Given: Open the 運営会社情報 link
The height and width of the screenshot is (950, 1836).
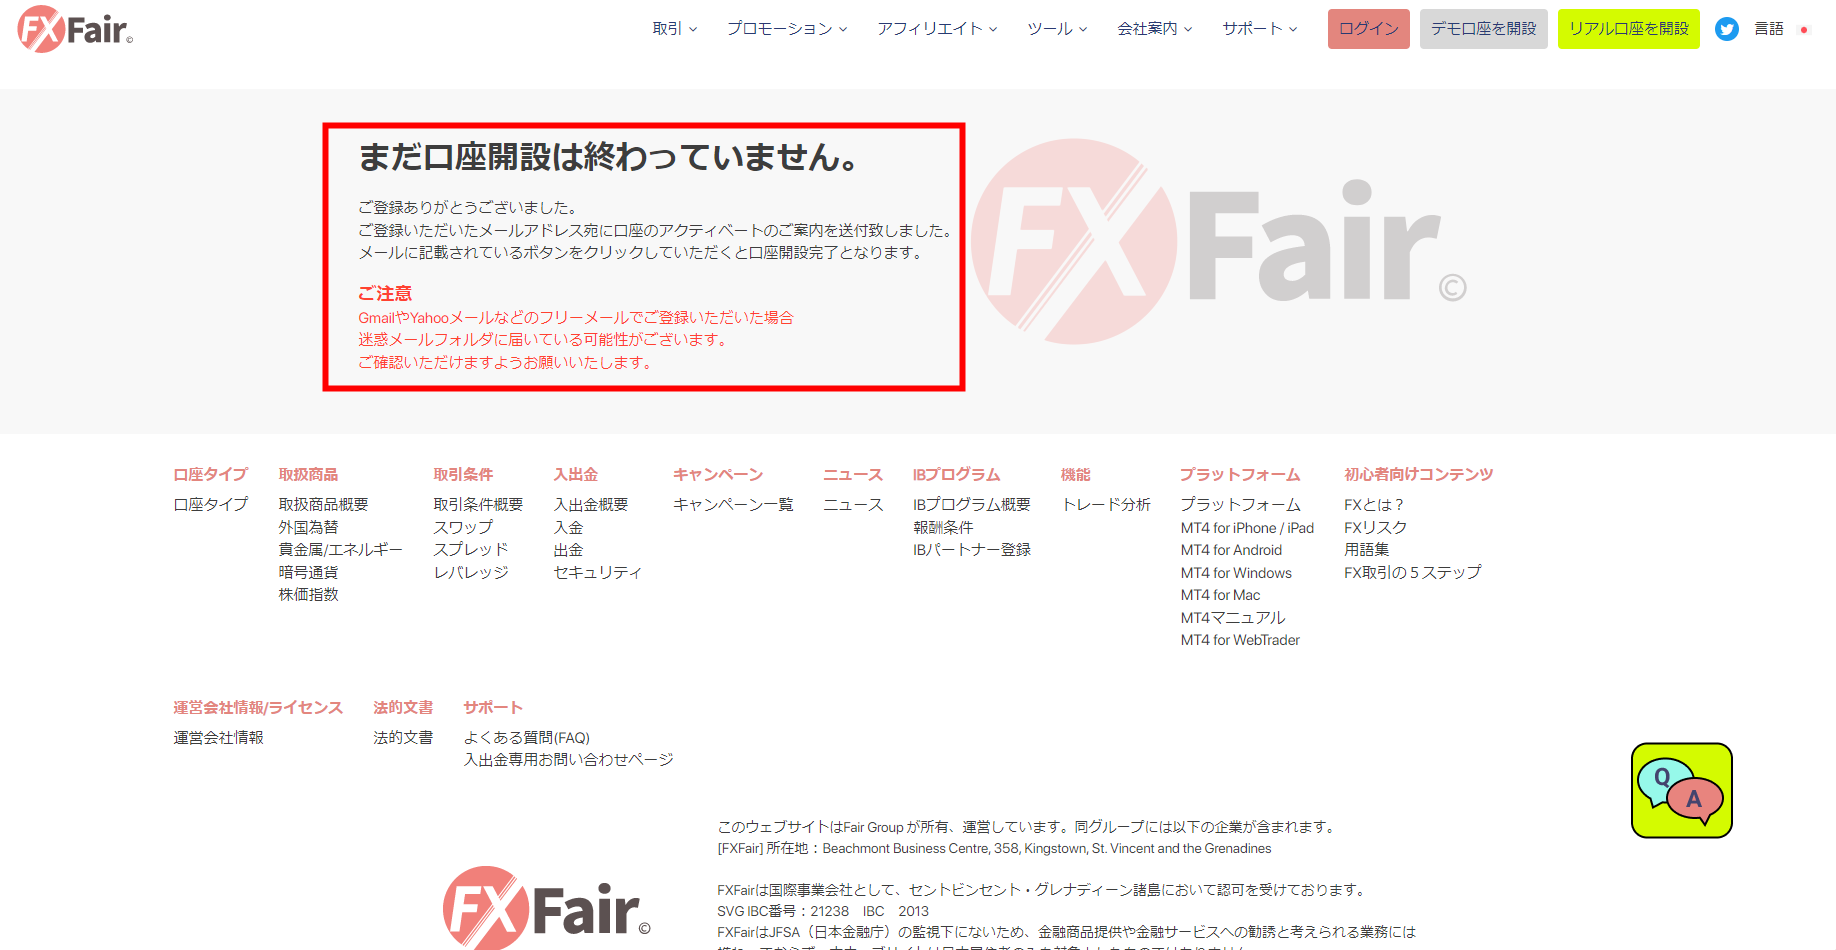Looking at the screenshot, I should (x=218, y=738).
